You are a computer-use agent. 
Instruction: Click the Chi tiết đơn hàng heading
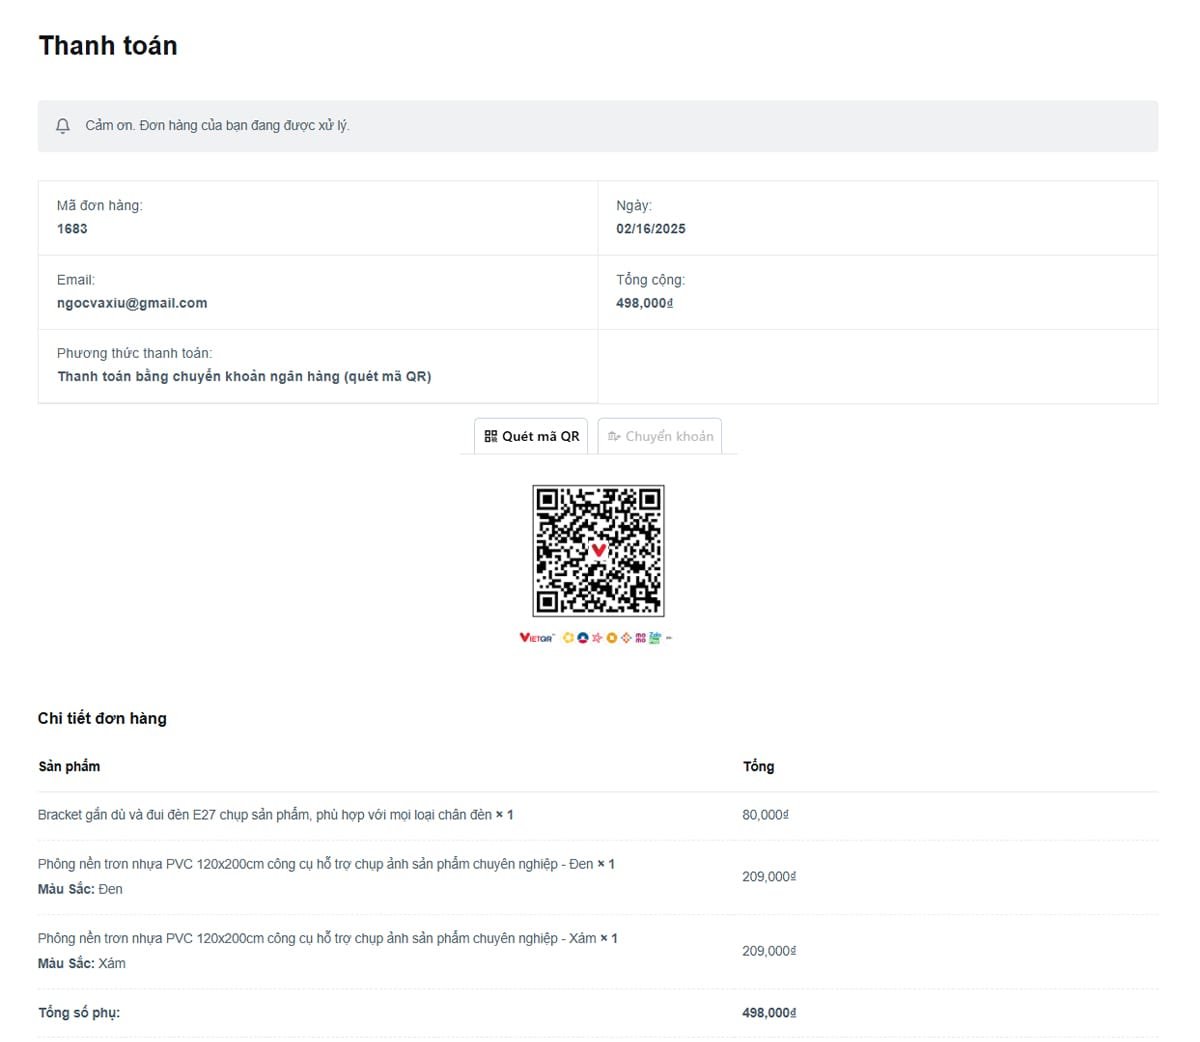tap(102, 718)
